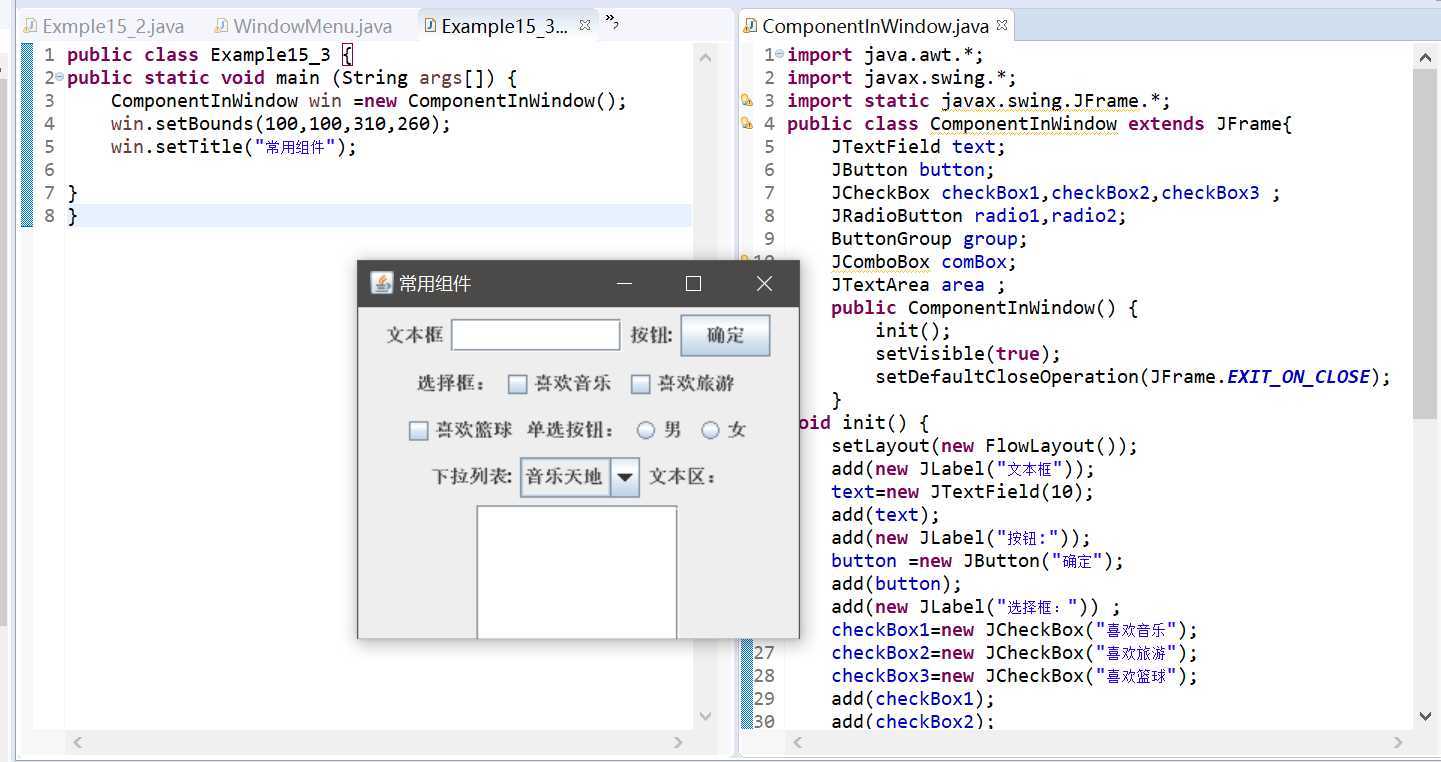Open the 音乐天地 dropdown list

pos(625,477)
